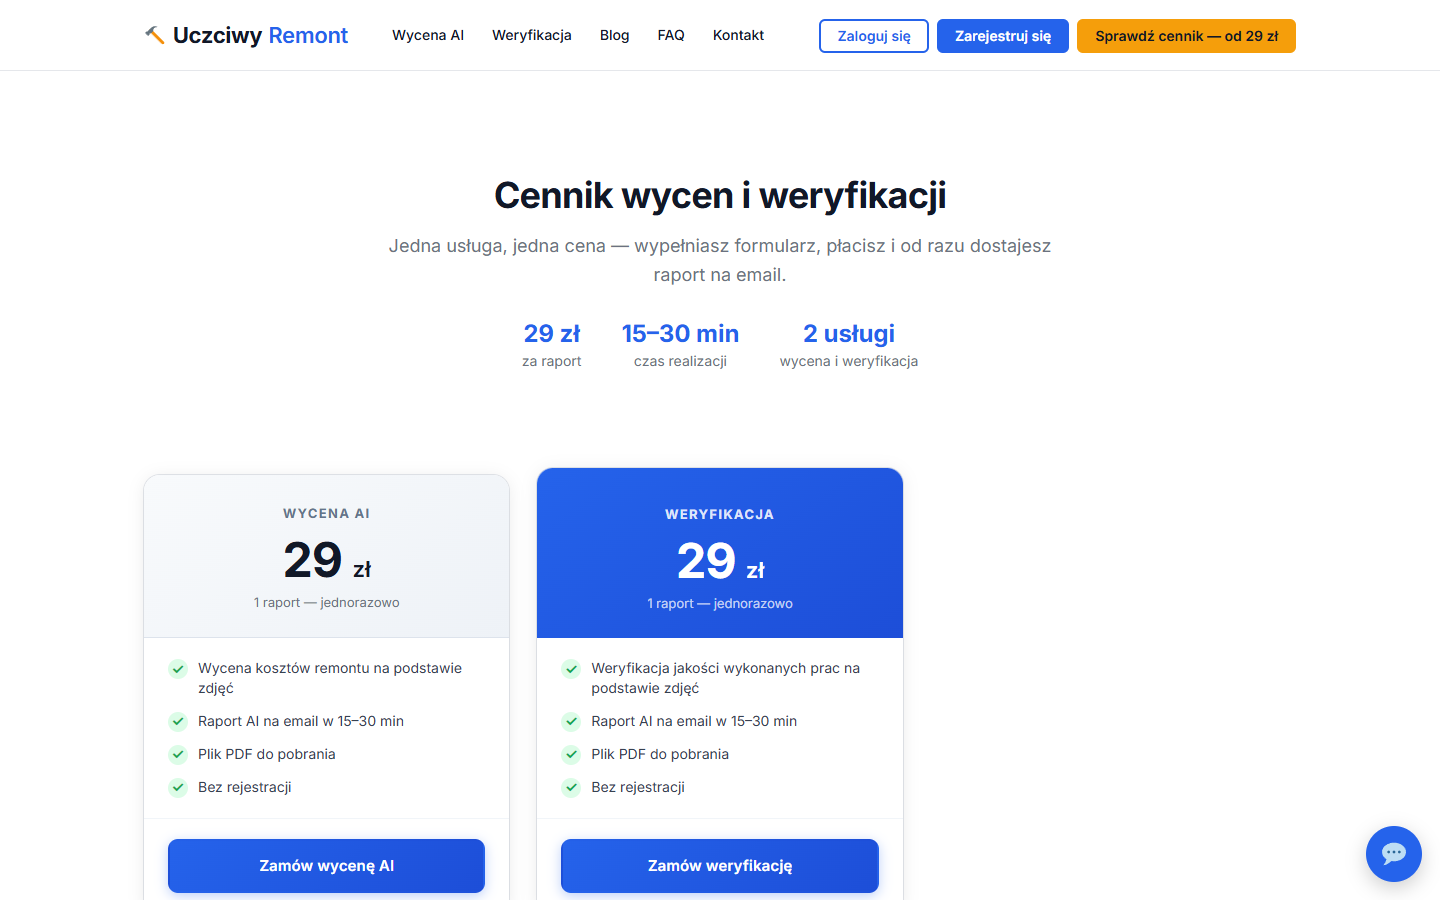The width and height of the screenshot is (1440, 900).
Task: Click '1 raport — jednorazowo' in the Wycena AI card
Action: point(327,602)
